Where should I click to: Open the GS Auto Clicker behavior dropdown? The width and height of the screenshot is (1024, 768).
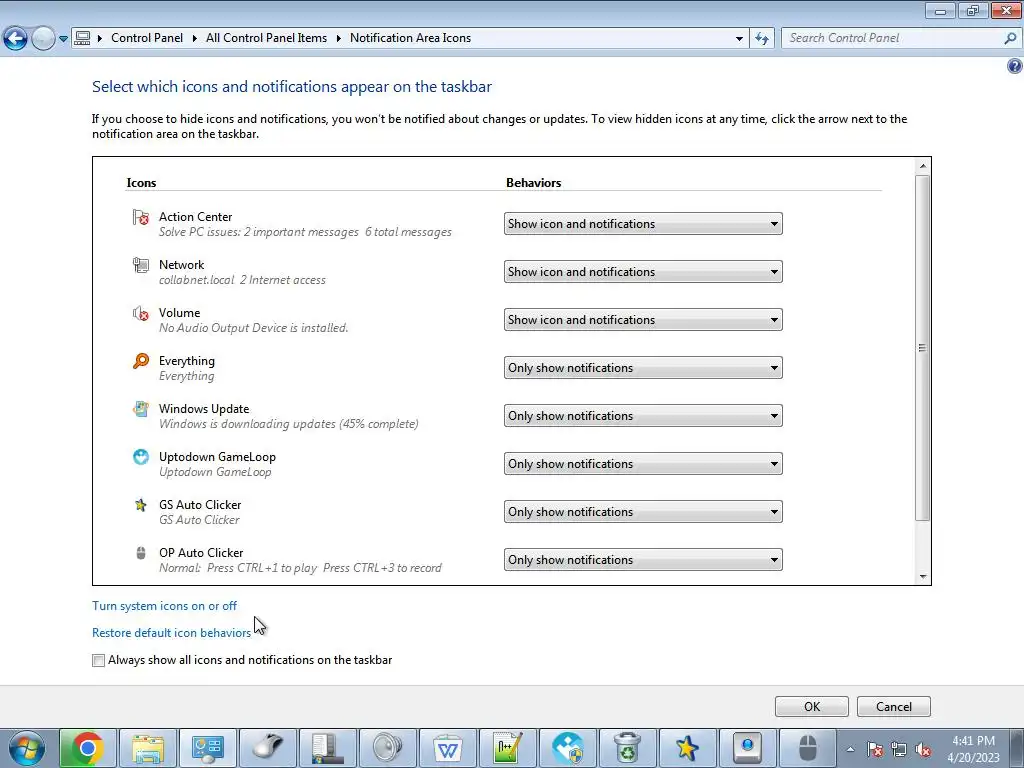click(643, 512)
